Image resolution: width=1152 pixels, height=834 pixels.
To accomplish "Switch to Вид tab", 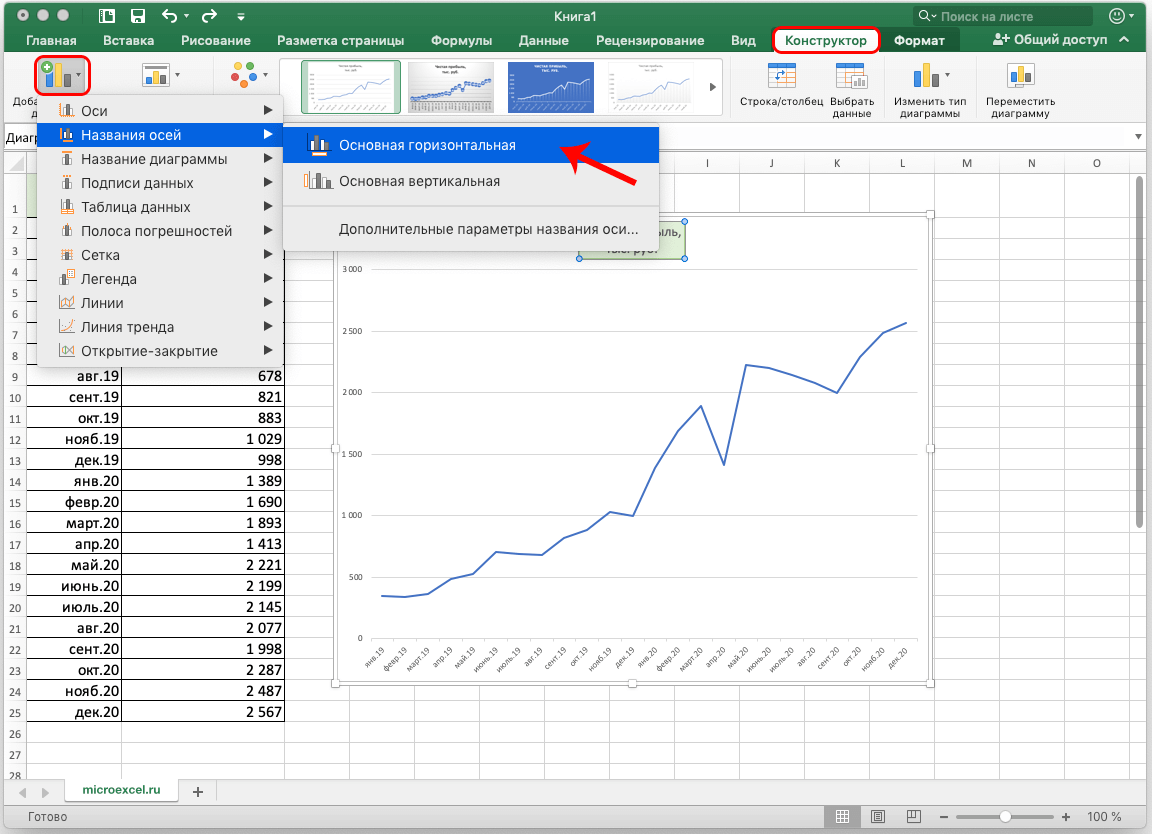I will click(744, 40).
